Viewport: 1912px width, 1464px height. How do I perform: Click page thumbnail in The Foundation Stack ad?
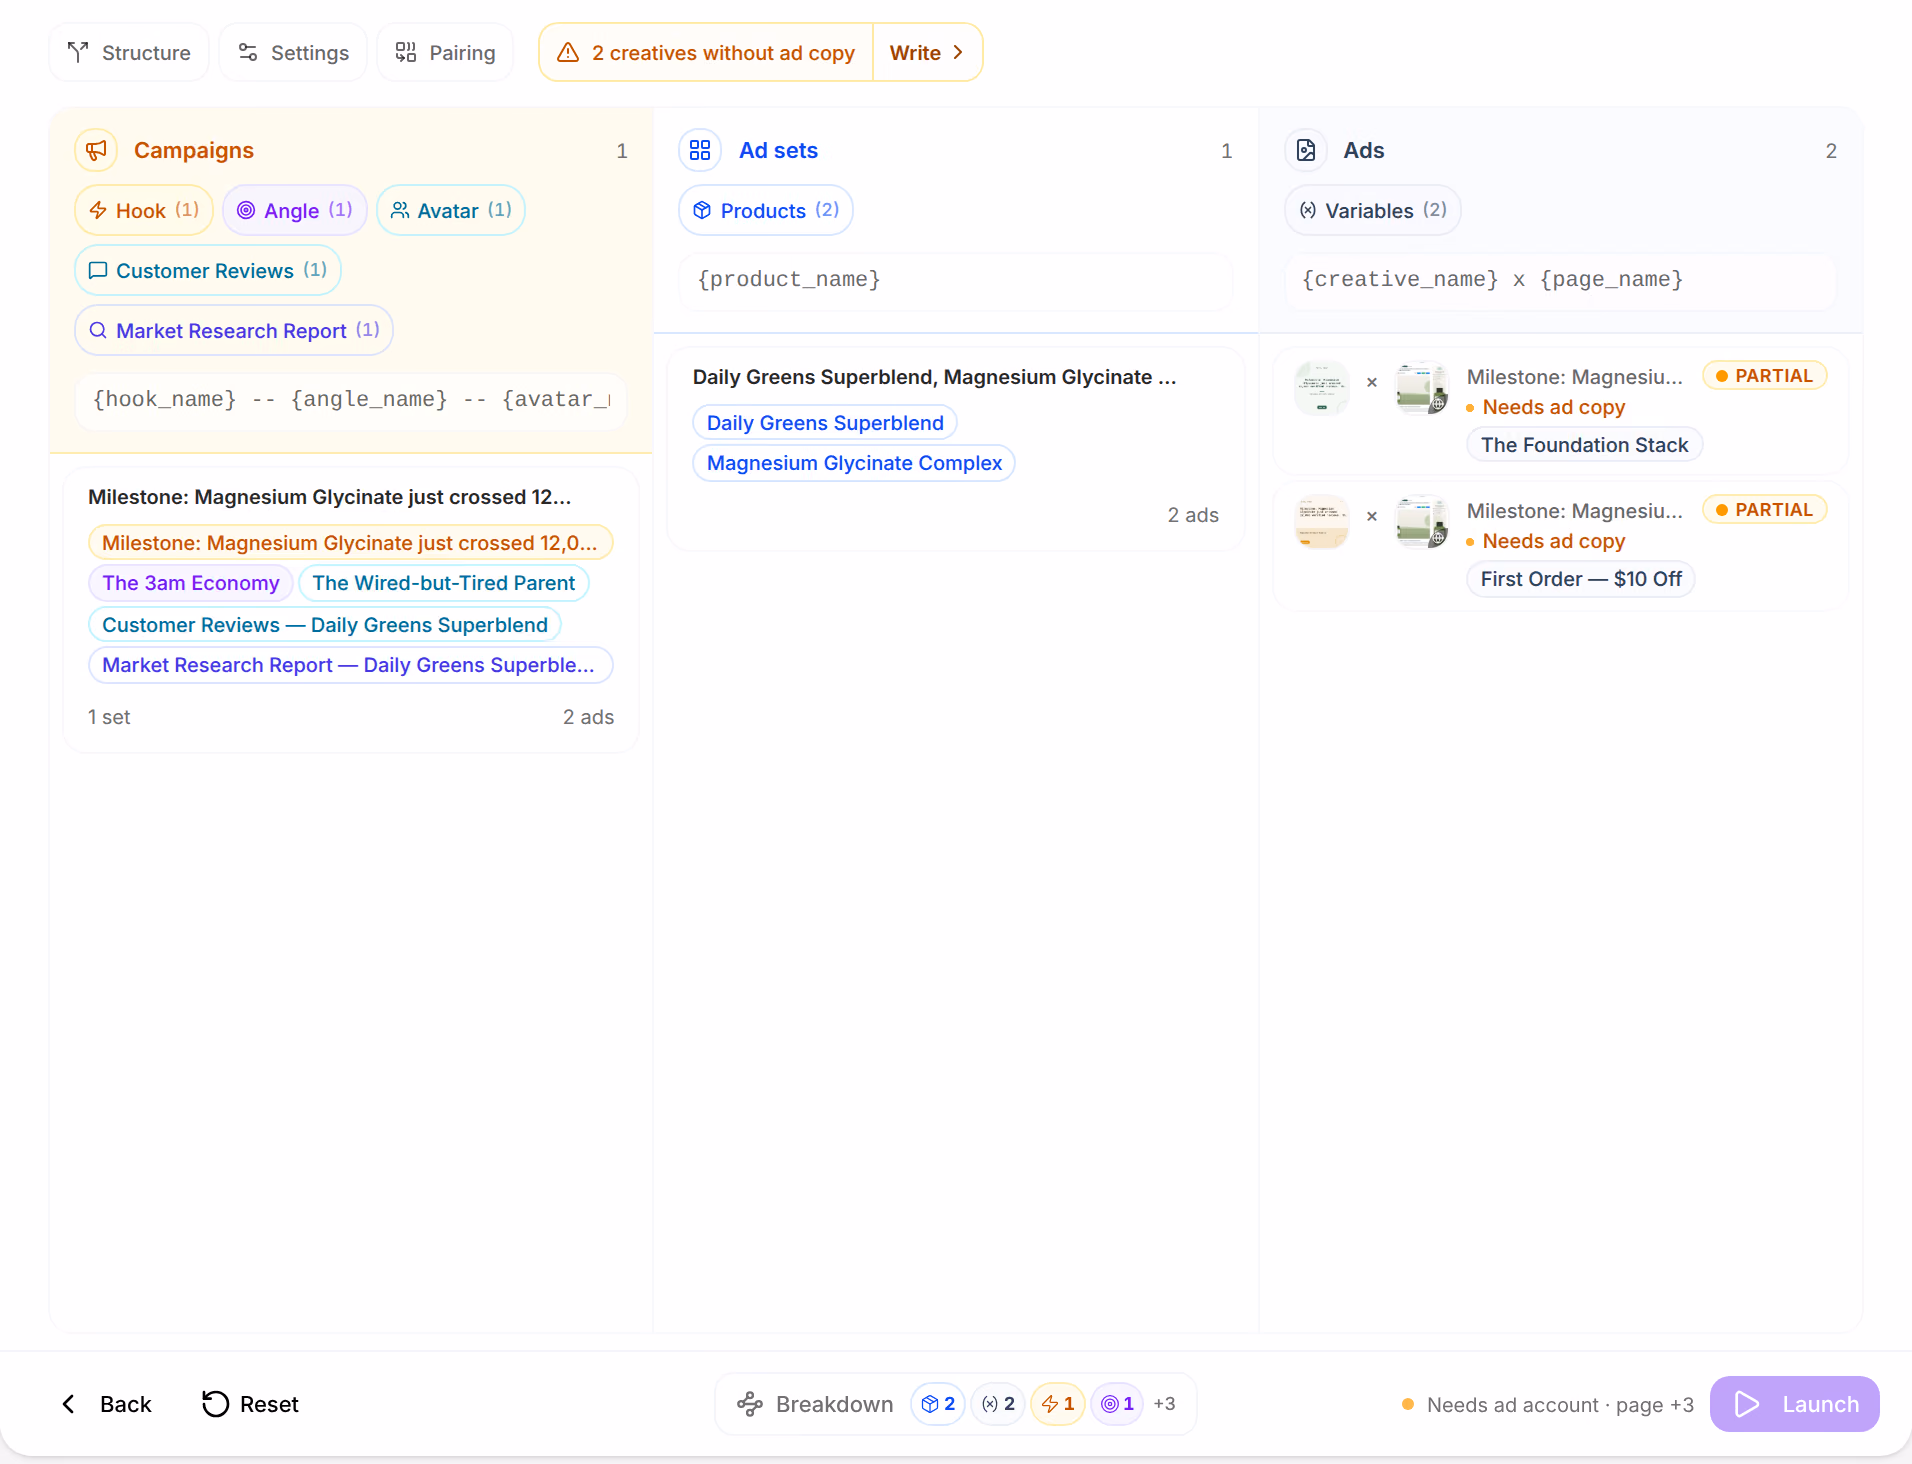click(1422, 388)
